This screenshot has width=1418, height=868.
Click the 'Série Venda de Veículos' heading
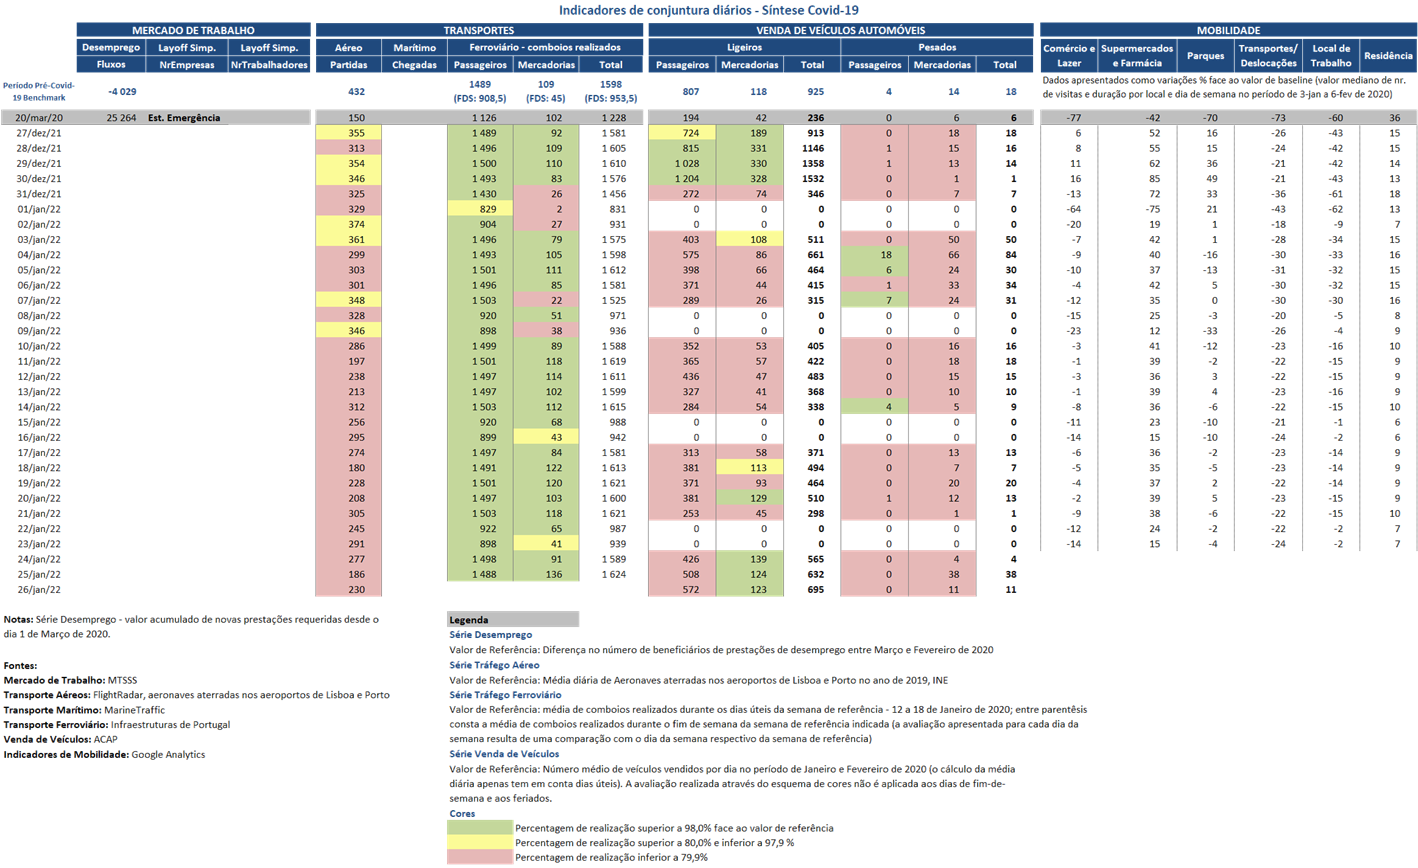tap(504, 754)
